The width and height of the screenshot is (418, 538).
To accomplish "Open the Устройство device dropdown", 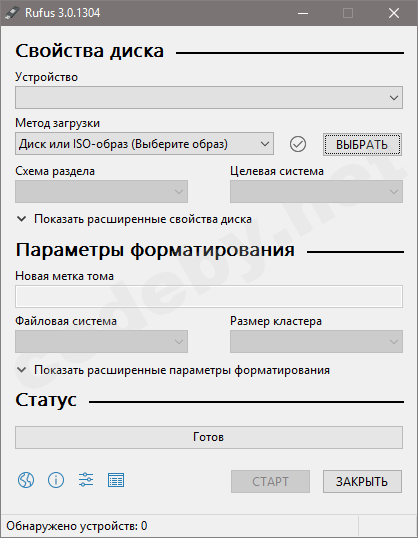I will 209,97.
